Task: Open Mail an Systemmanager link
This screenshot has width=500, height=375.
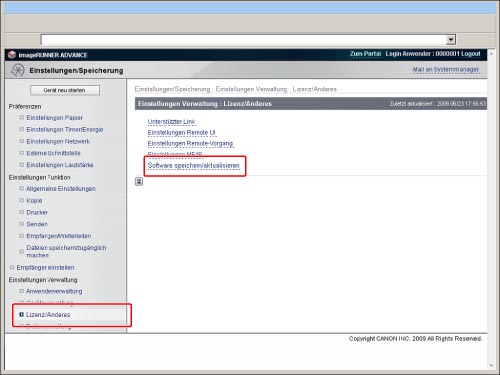Action: [x=446, y=70]
